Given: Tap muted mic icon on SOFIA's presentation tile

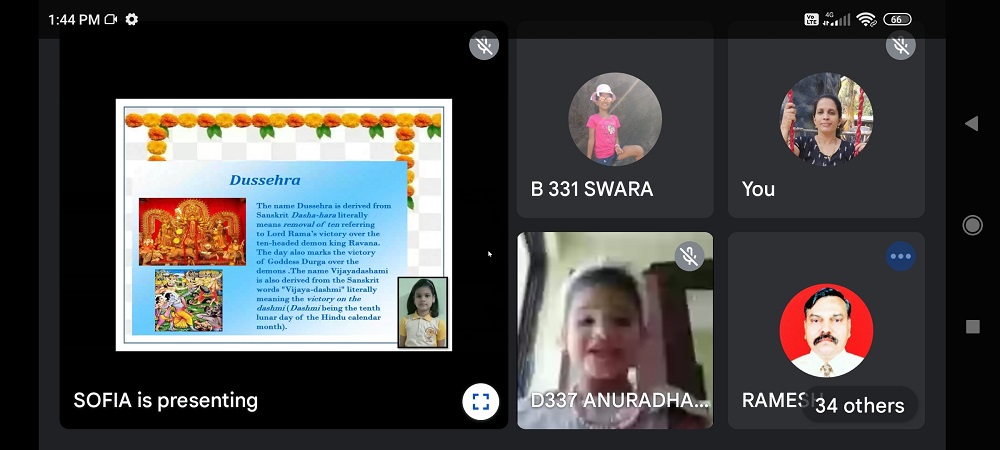Looking at the screenshot, I should (484, 46).
